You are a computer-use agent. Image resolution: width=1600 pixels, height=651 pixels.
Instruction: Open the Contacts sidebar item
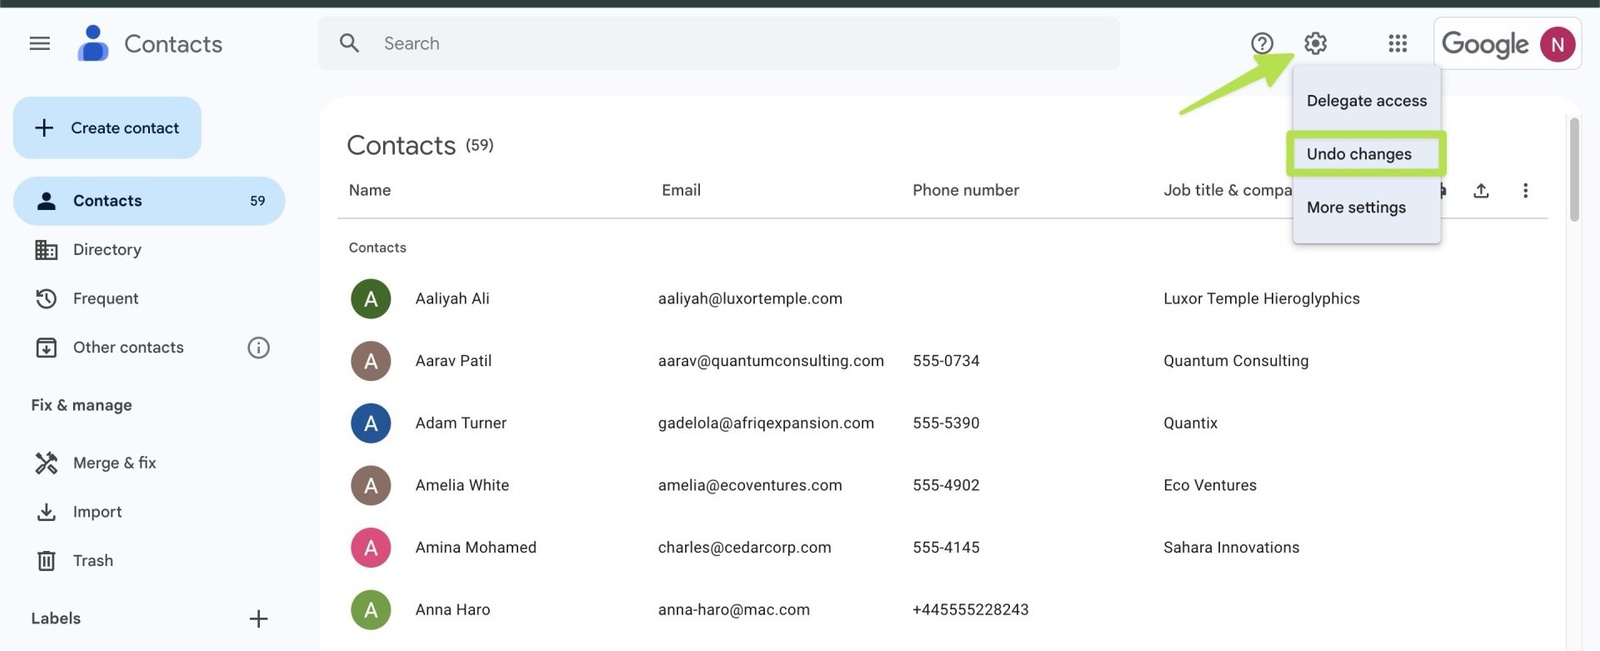click(x=149, y=200)
